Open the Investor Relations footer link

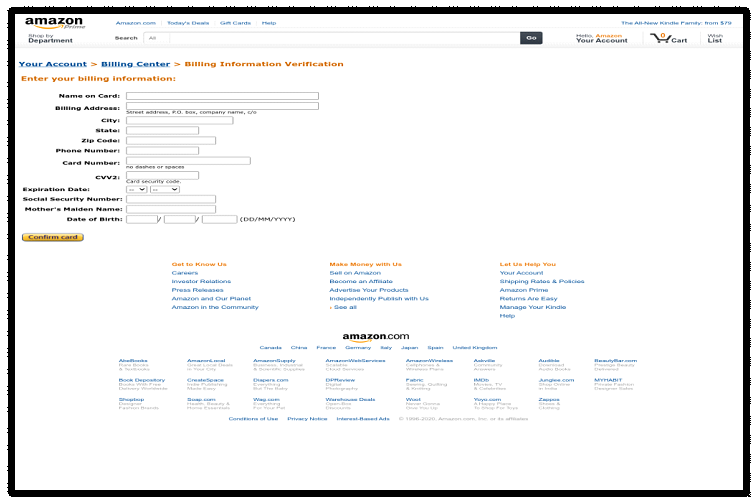click(x=201, y=282)
